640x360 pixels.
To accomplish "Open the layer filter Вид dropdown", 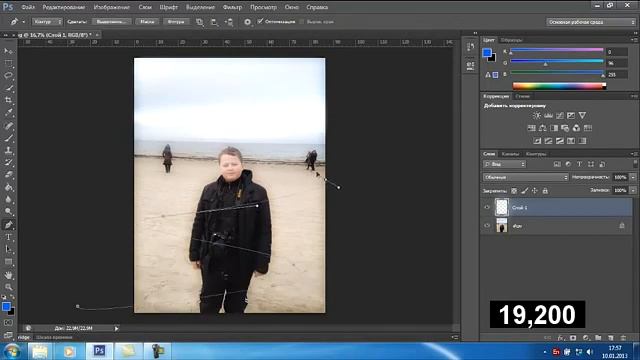I will 504,164.
